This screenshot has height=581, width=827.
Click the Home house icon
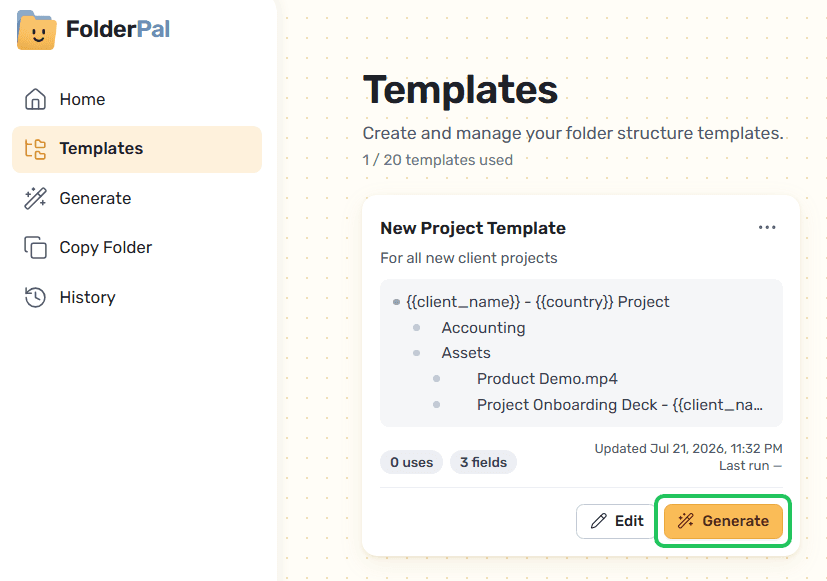coord(35,99)
